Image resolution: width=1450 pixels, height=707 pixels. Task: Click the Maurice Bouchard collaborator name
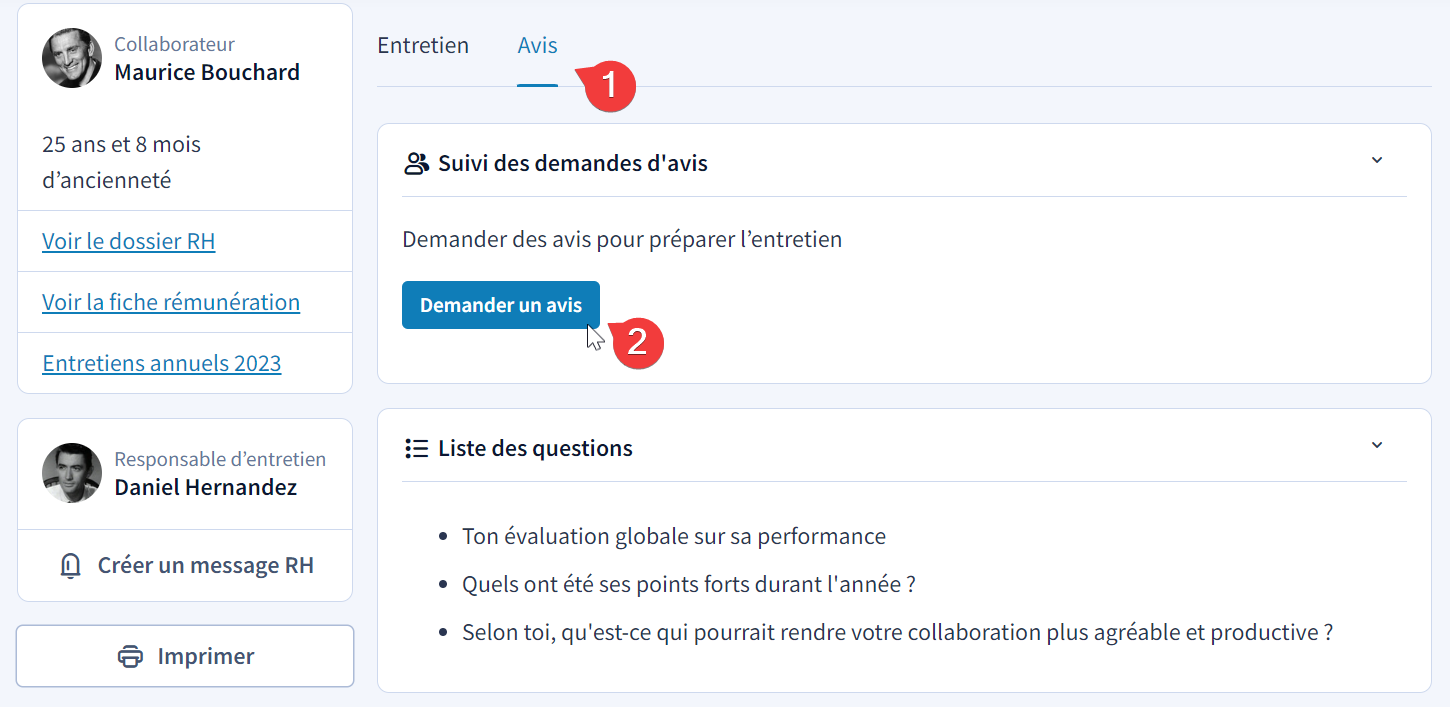pyautogui.click(x=207, y=72)
